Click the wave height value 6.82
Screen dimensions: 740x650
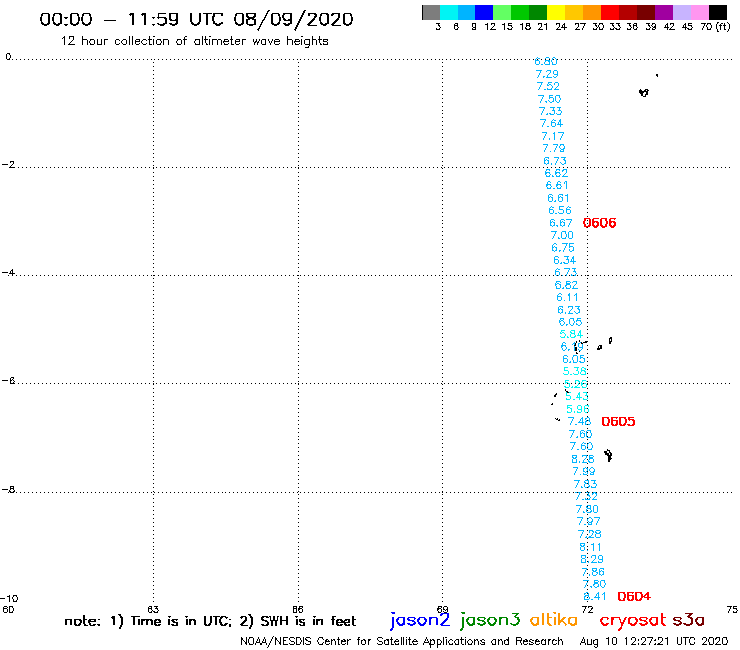pos(566,285)
